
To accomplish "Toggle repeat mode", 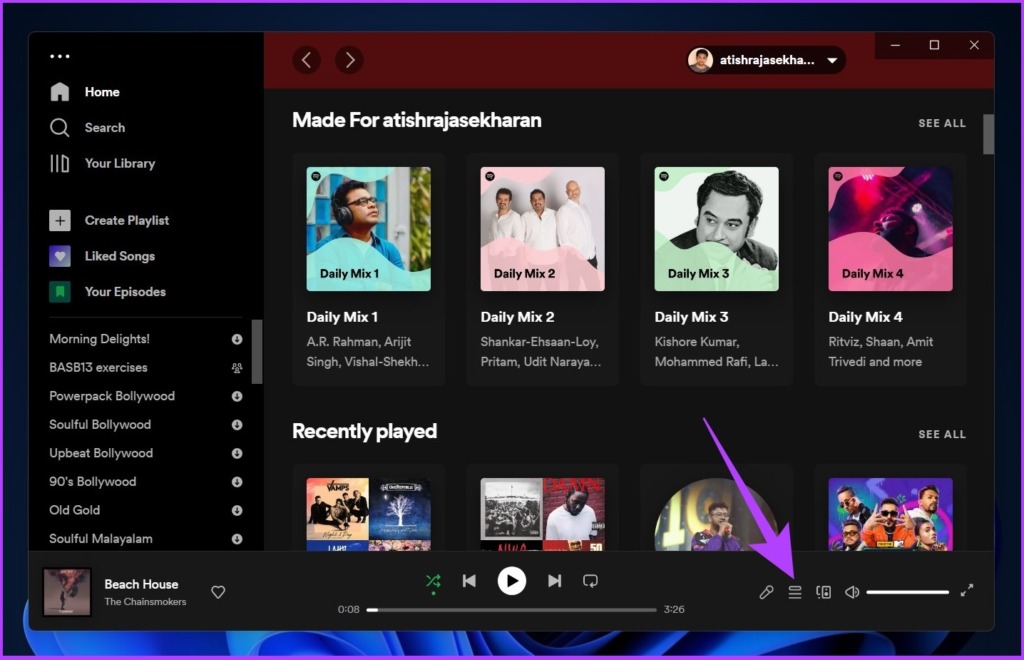I will 590,581.
